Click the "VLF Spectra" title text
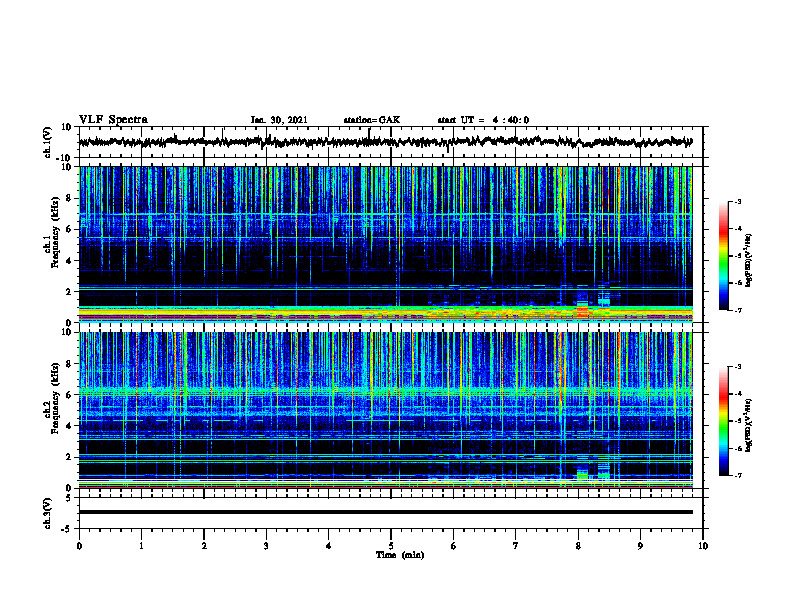Screen dimensions: 792x612 tap(114, 119)
